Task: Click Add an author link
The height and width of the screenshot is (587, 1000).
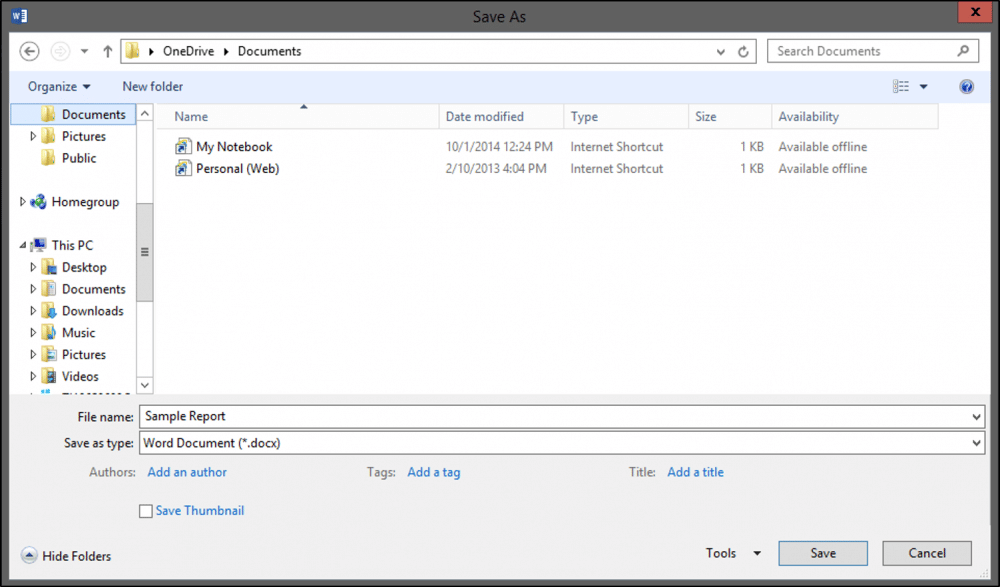Action: (187, 472)
